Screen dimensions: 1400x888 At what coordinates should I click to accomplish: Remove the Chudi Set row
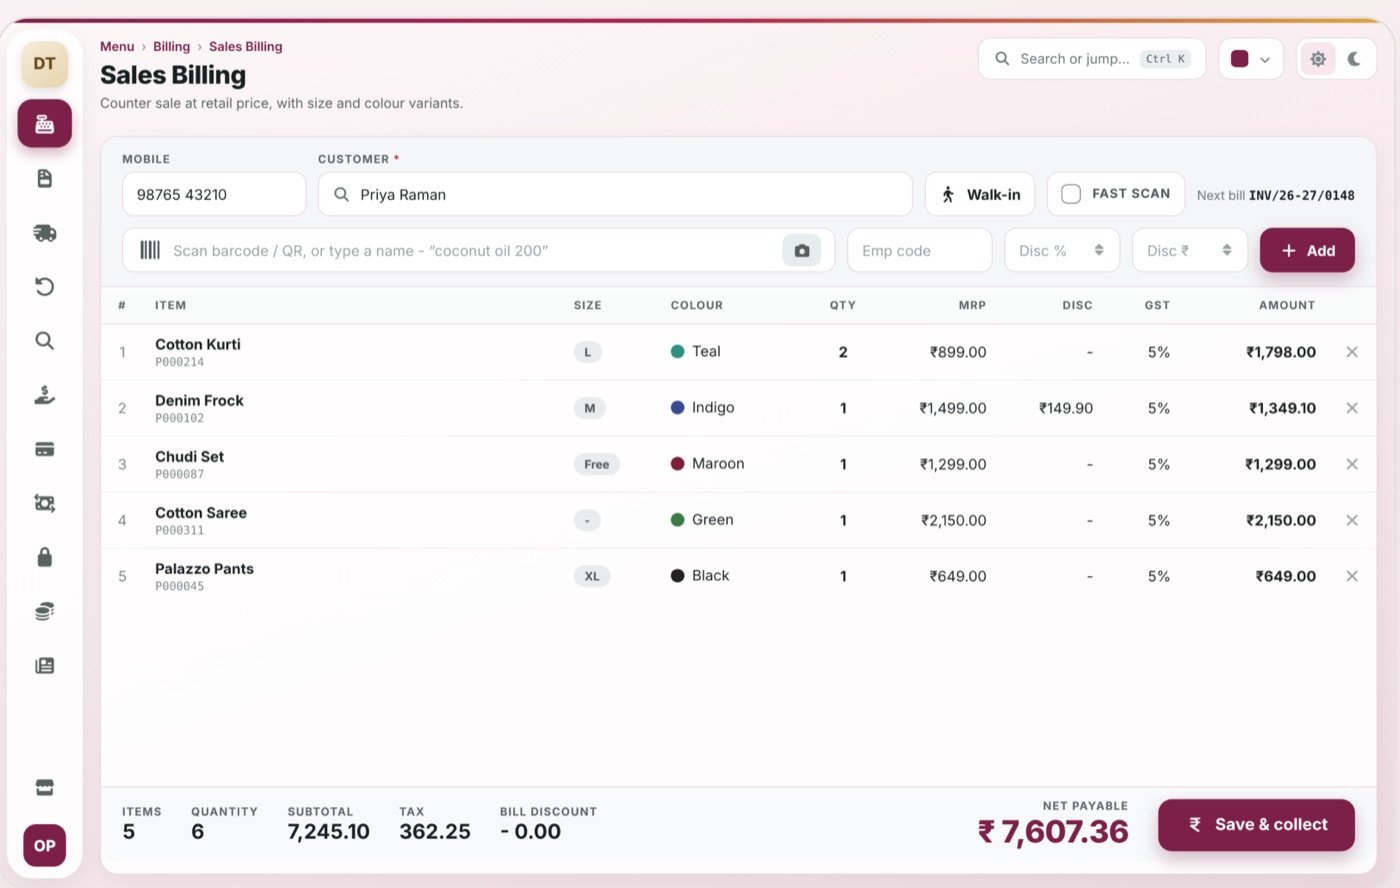[1351, 464]
